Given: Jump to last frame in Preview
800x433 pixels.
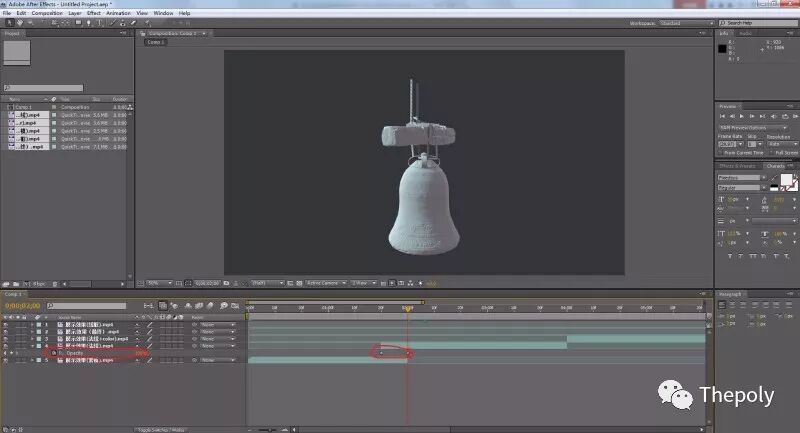Looking at the screenshot, I should 762,116.
